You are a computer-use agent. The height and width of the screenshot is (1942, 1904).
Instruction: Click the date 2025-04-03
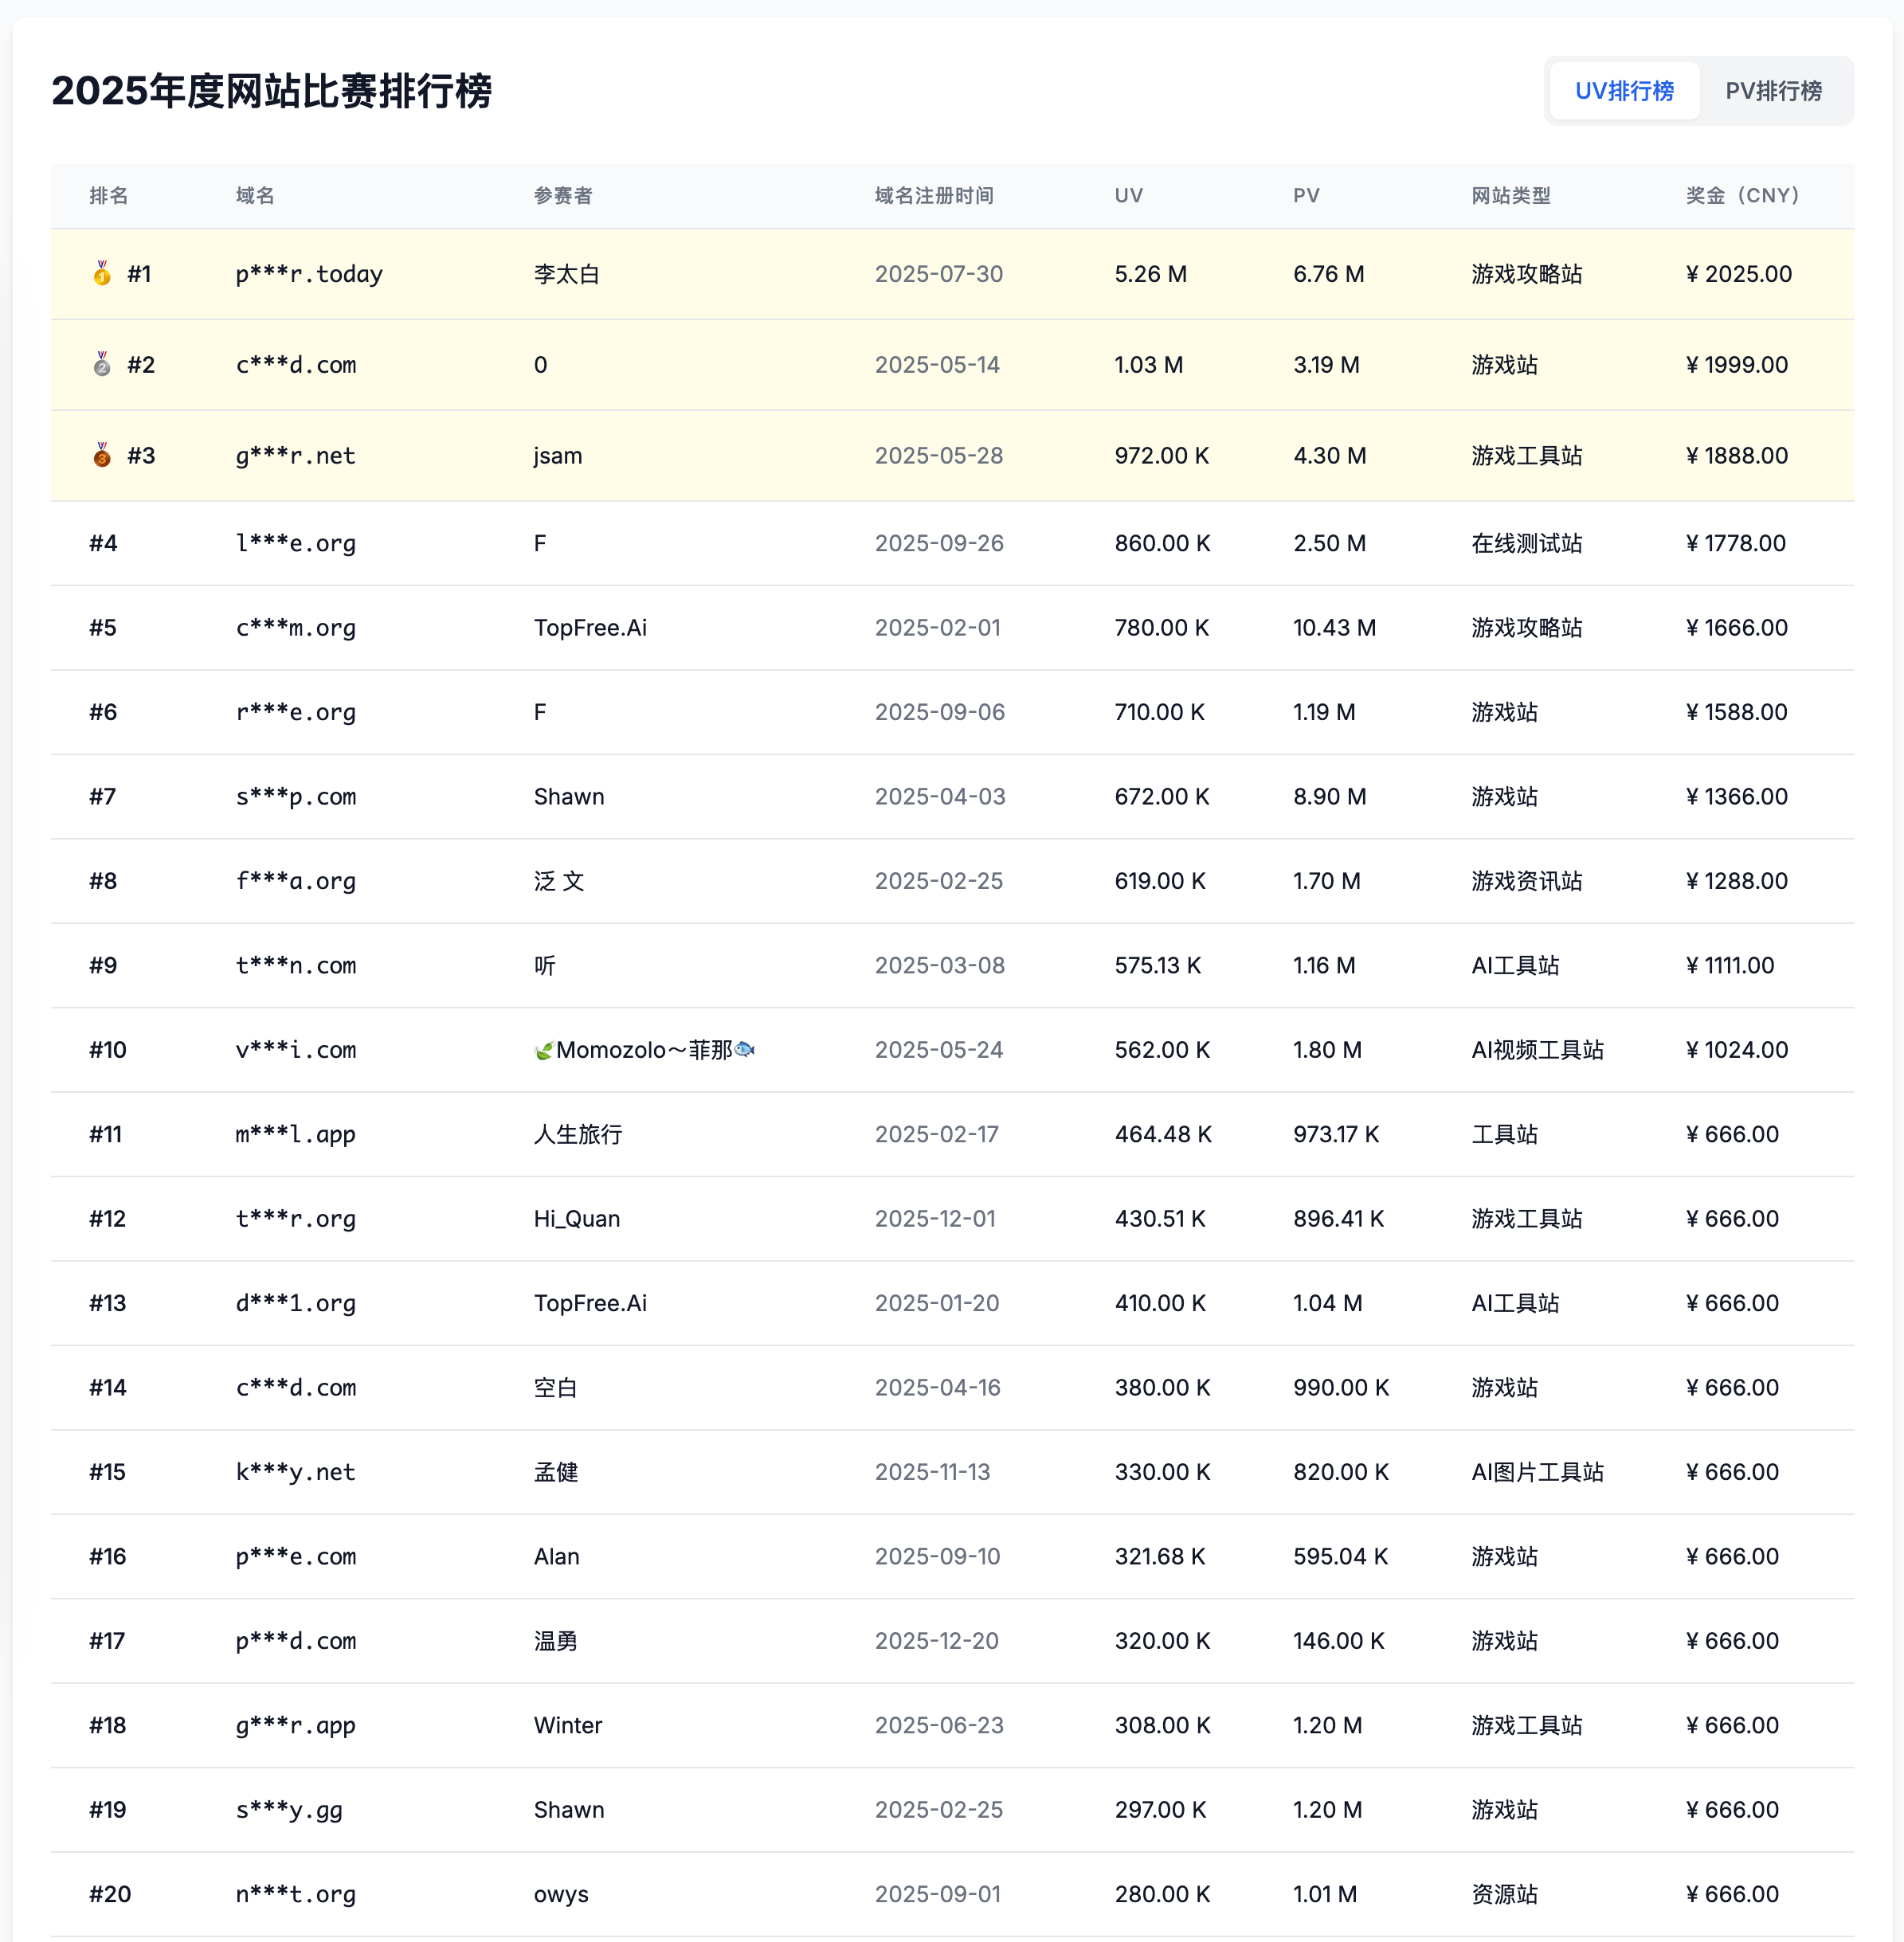(x=940, y=796)
